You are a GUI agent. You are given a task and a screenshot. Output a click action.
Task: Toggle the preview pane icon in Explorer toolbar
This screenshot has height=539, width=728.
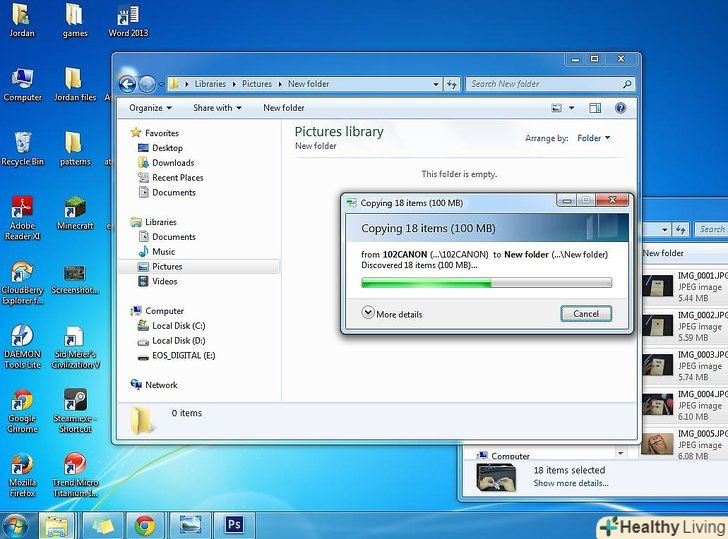point(595,108)
